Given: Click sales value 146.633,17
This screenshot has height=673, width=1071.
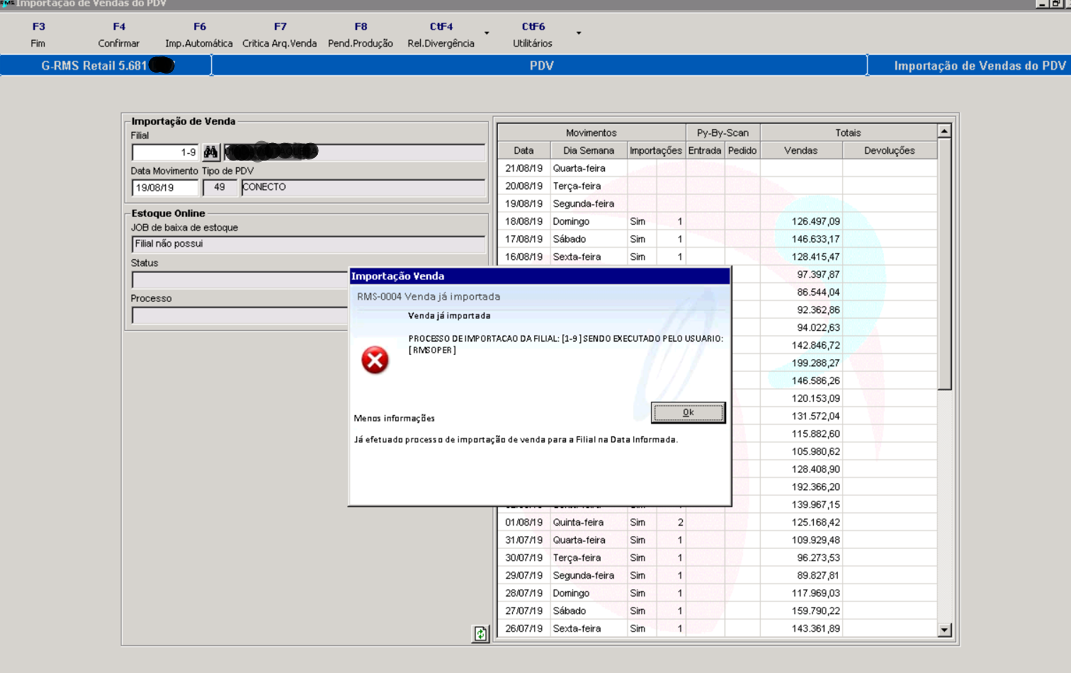Looking at the screenshot, I should 816,239.
